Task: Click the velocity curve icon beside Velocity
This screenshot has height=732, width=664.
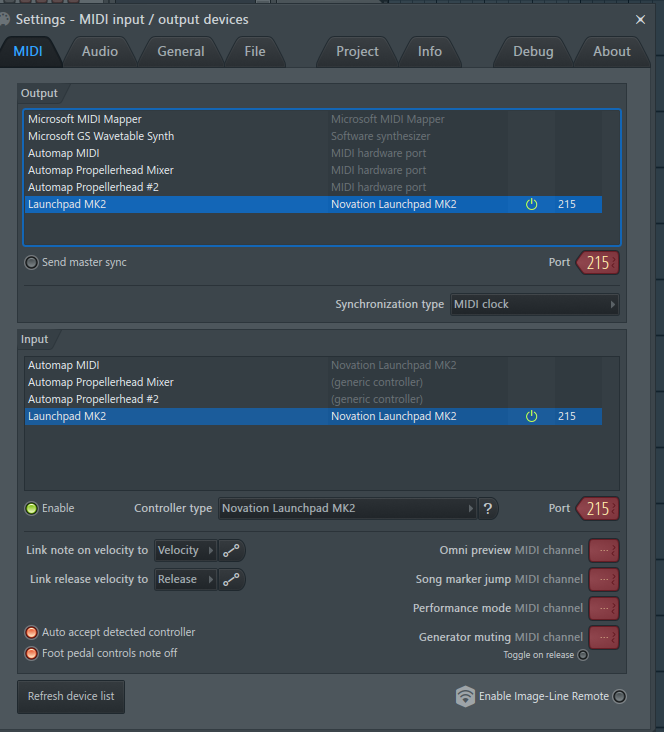Action: (231, 551)
